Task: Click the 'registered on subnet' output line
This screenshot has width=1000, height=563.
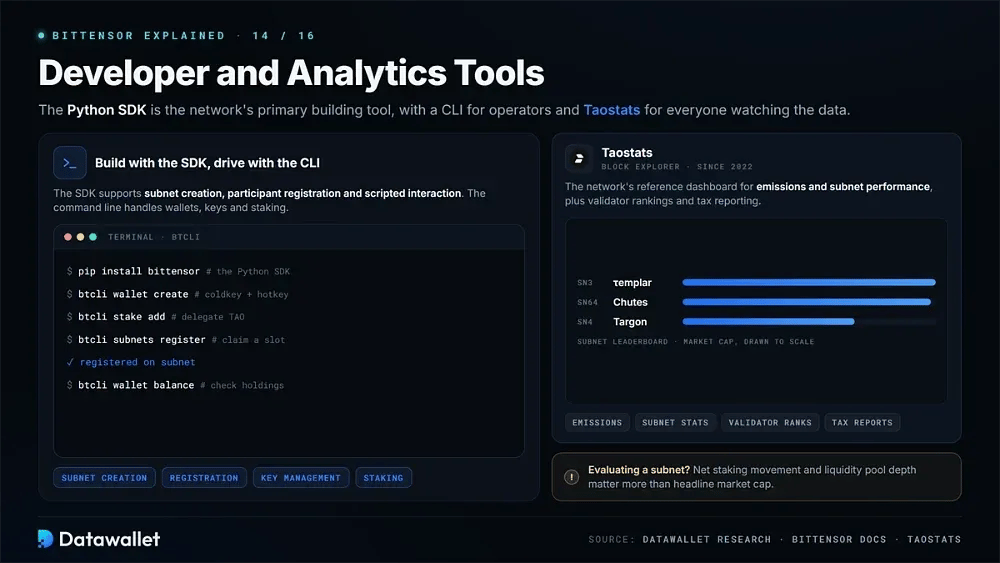Action: point(131,362)
